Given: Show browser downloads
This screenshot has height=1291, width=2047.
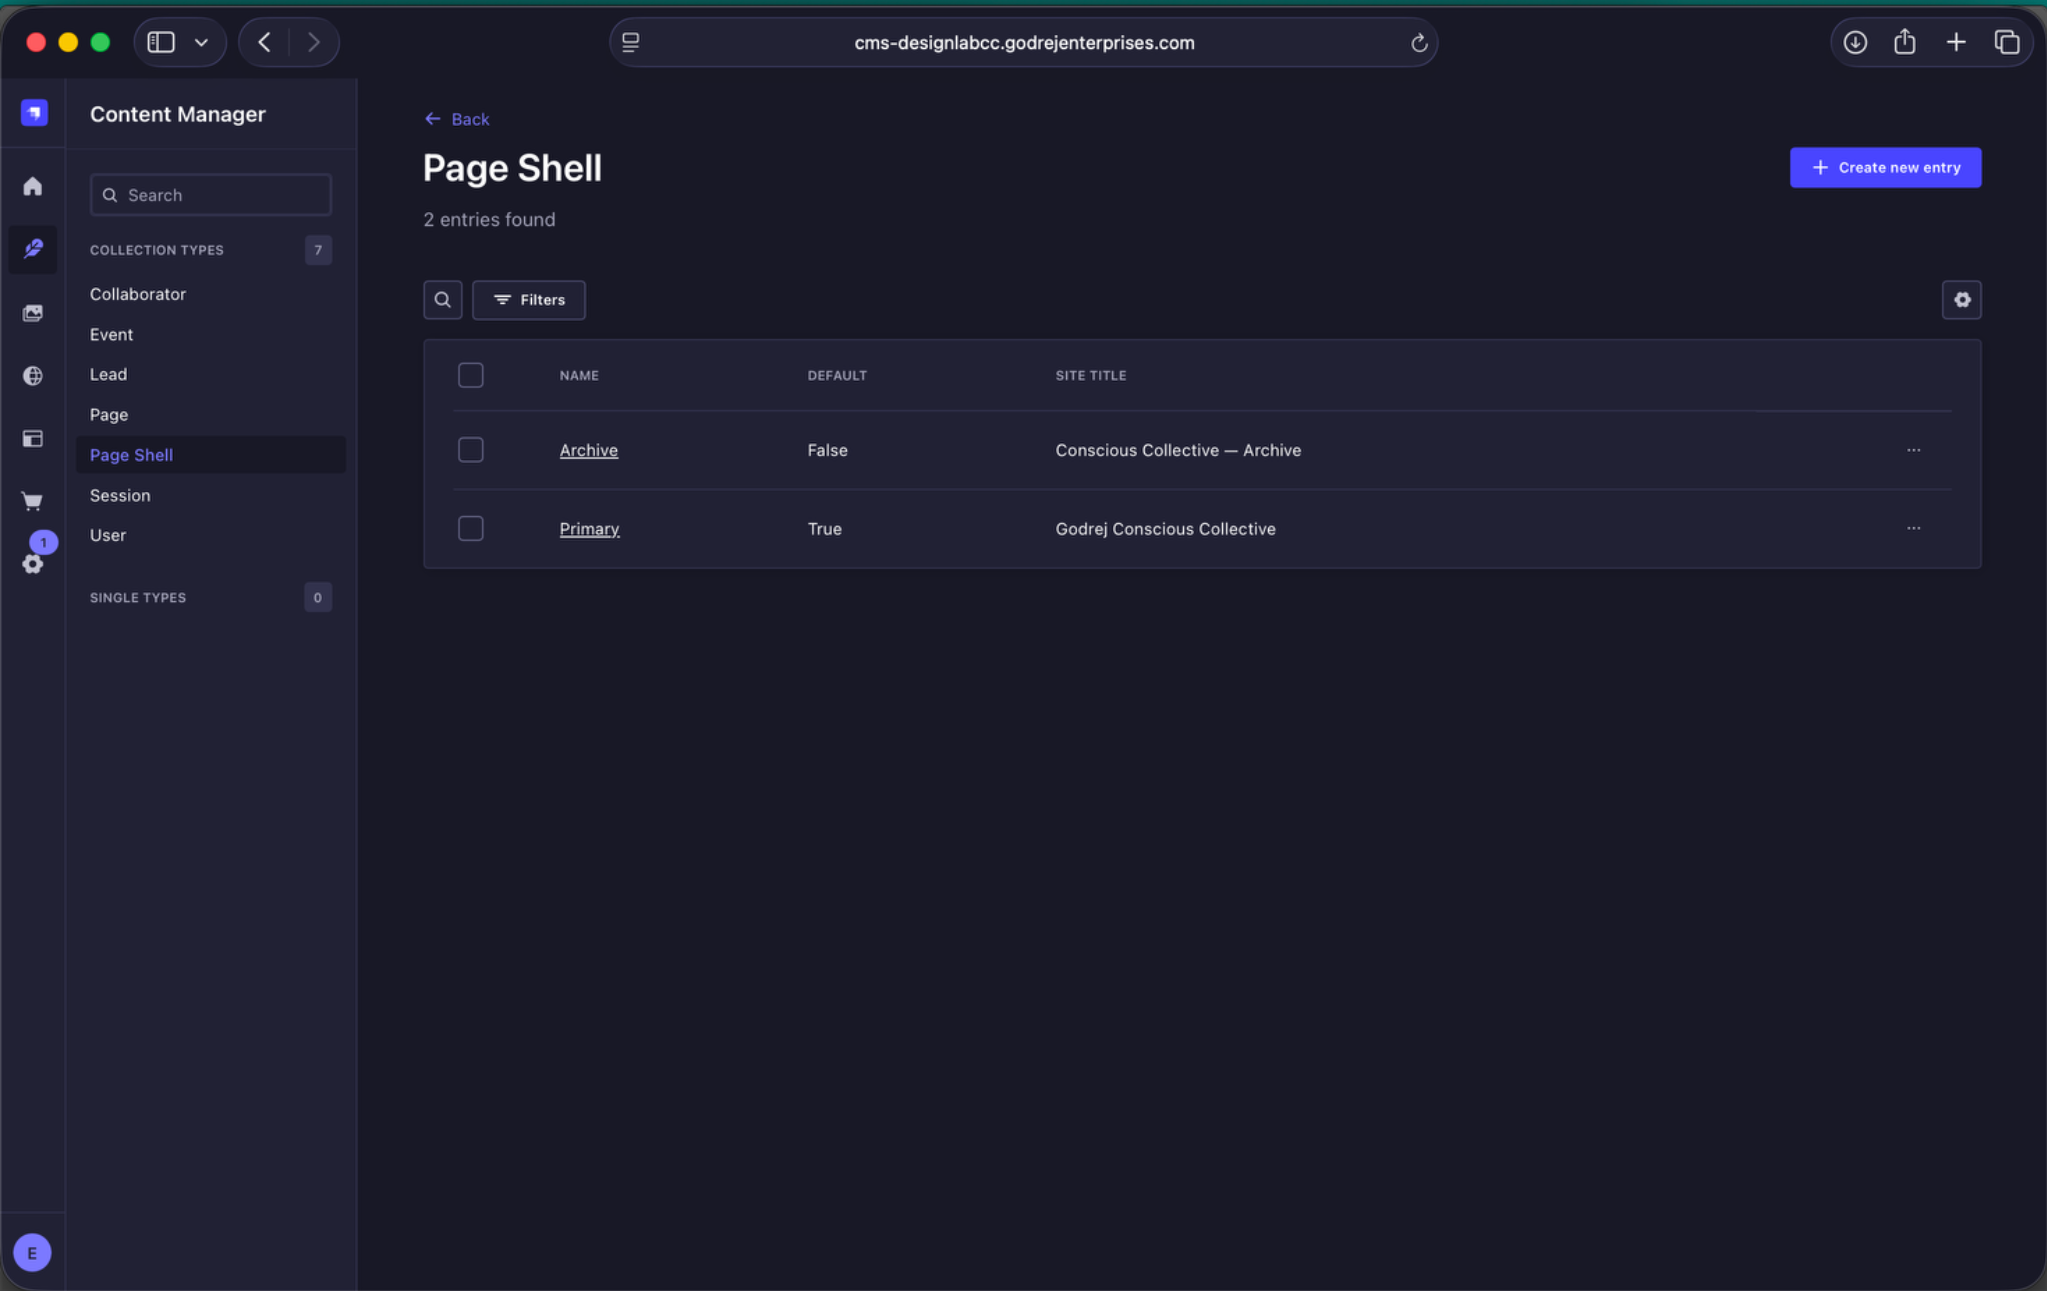Looking at the screenshot, I should [x=1855, y=42].
